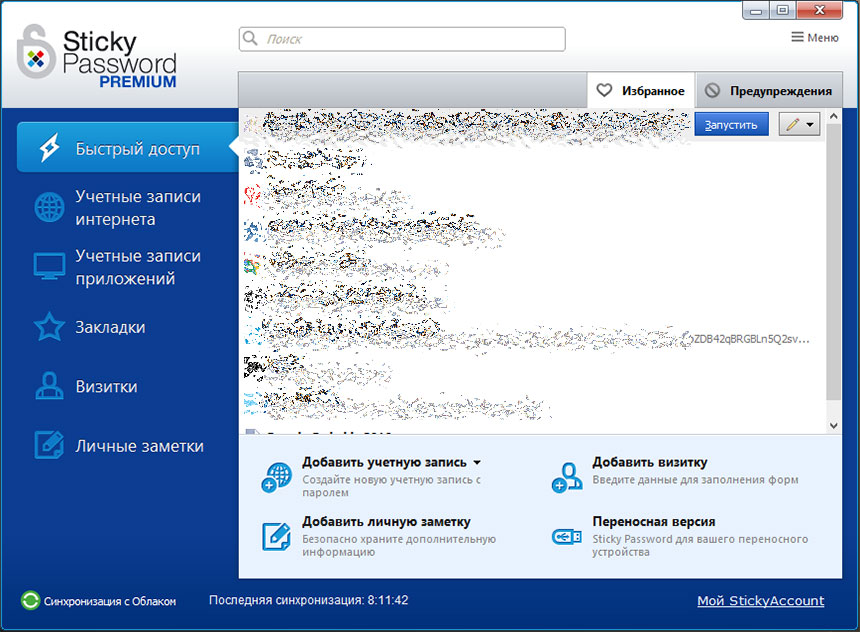Click the notepad icon for secure memos
The height and width of the screenshot is (632, 860).
point(49,445)
